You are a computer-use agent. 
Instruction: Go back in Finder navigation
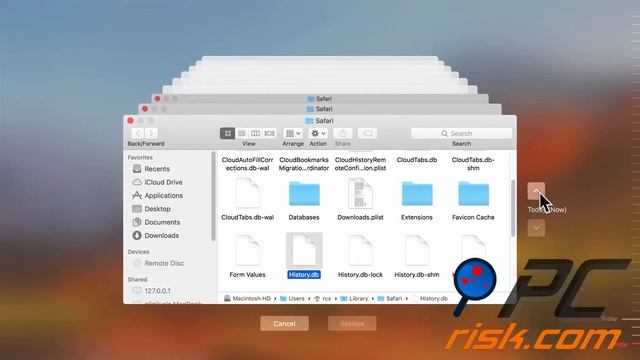pos(138,133)
